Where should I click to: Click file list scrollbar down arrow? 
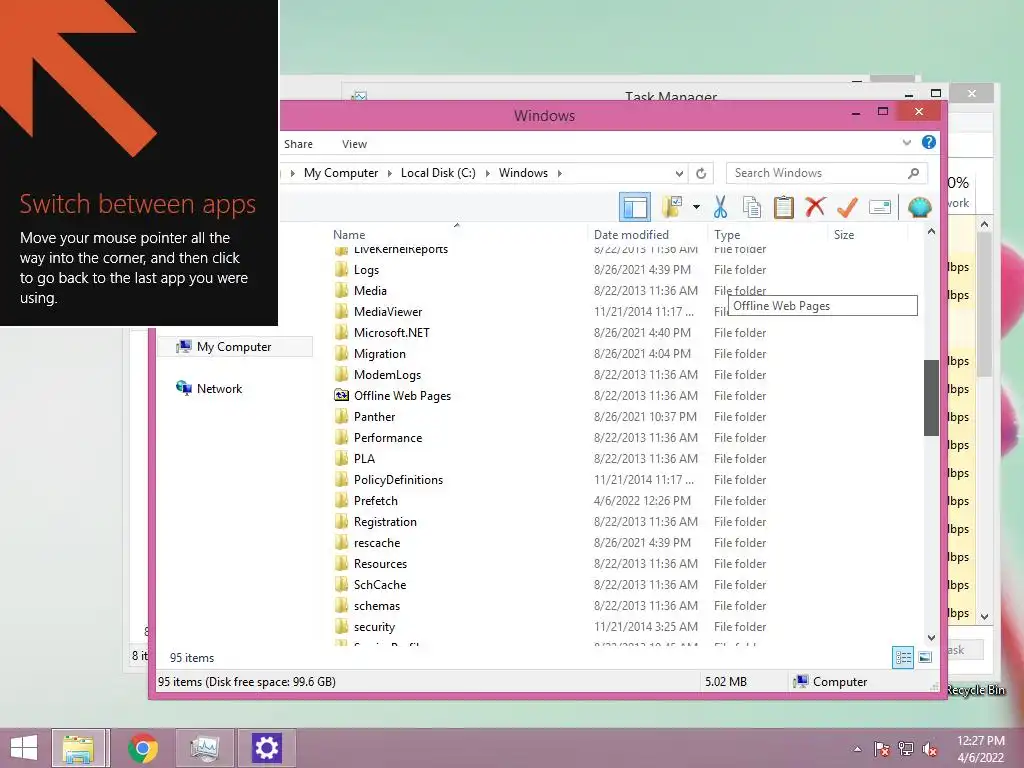[x=931, y=637]
